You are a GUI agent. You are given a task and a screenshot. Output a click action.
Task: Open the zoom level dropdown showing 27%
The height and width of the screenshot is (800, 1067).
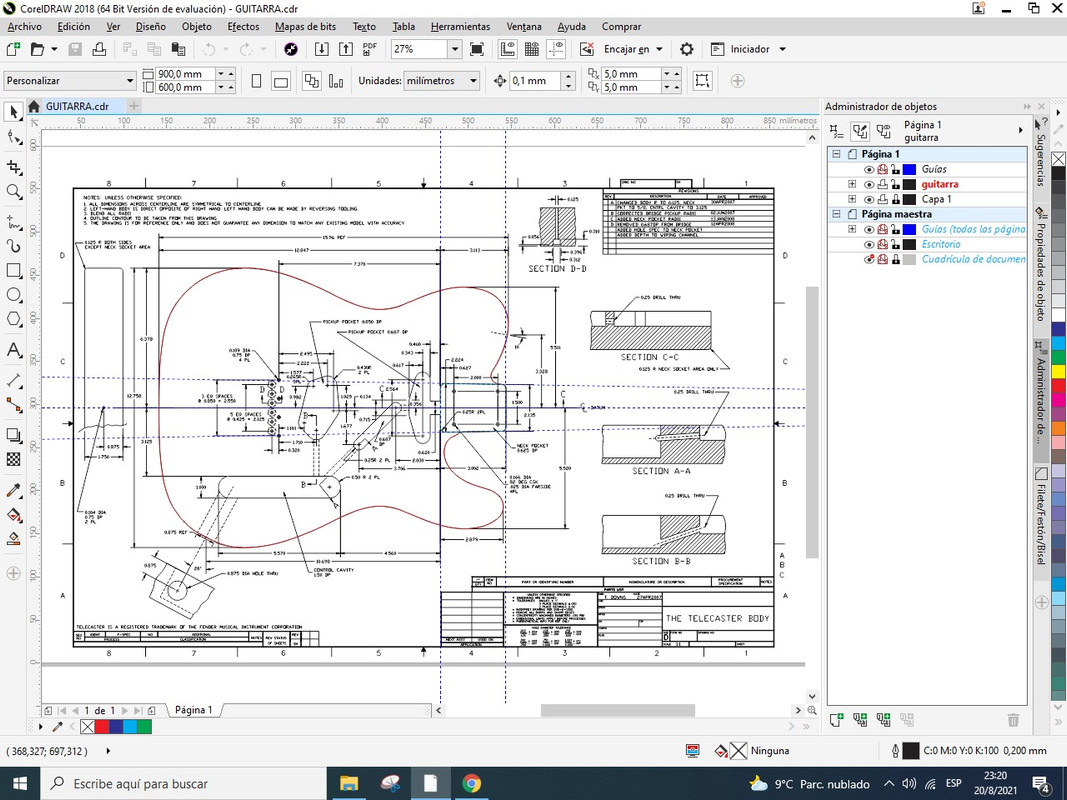pyautogui.click(x=454, y=49)
